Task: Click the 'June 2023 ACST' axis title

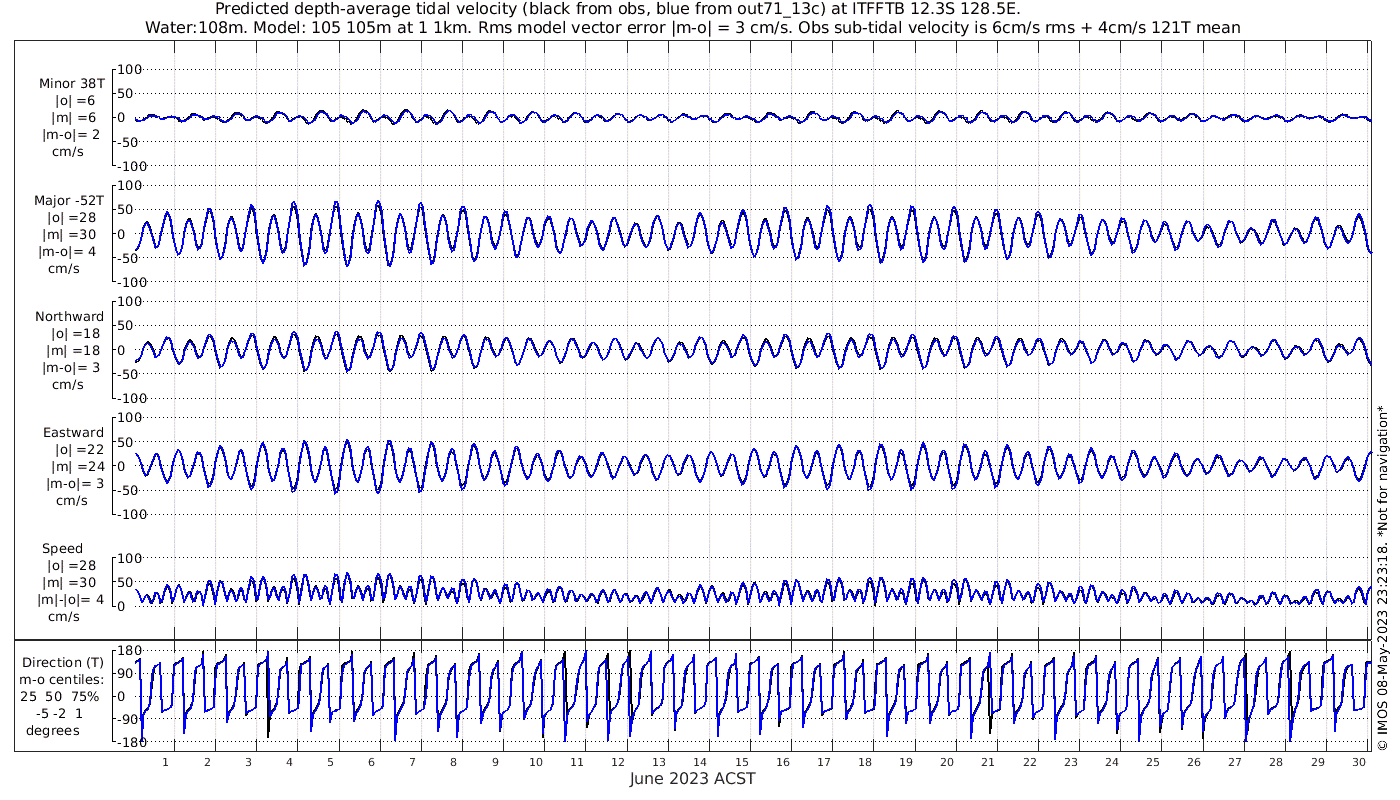Action: (x=693, y=779)
